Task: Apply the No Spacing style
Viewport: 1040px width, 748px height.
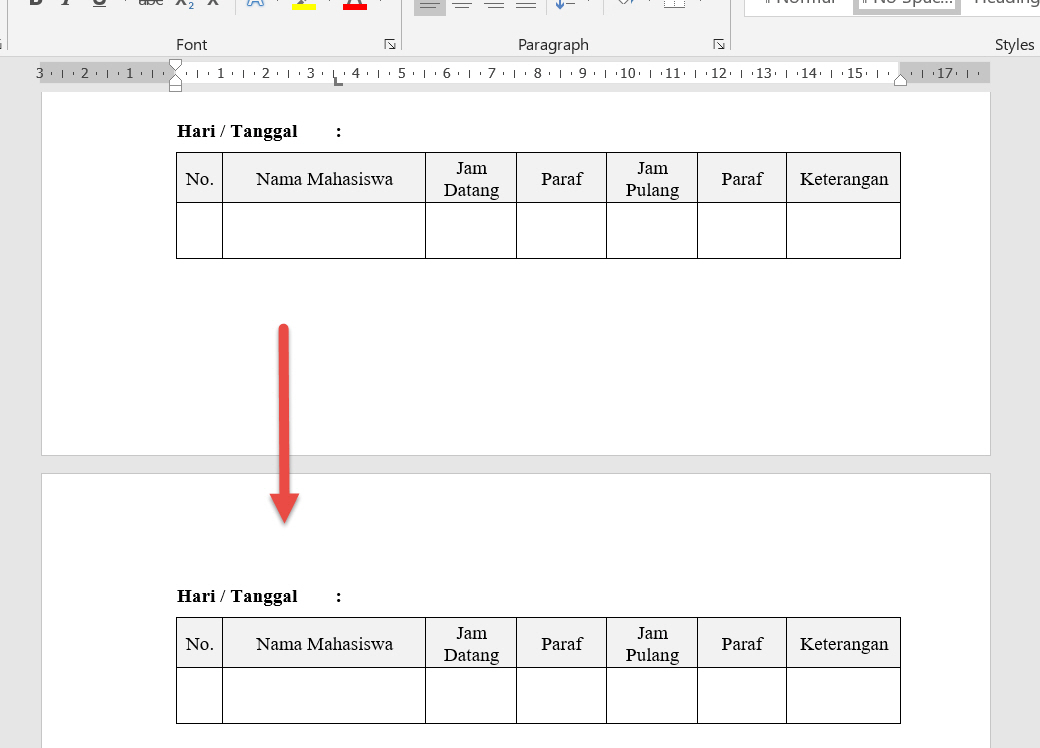Action: click(905, 3)
